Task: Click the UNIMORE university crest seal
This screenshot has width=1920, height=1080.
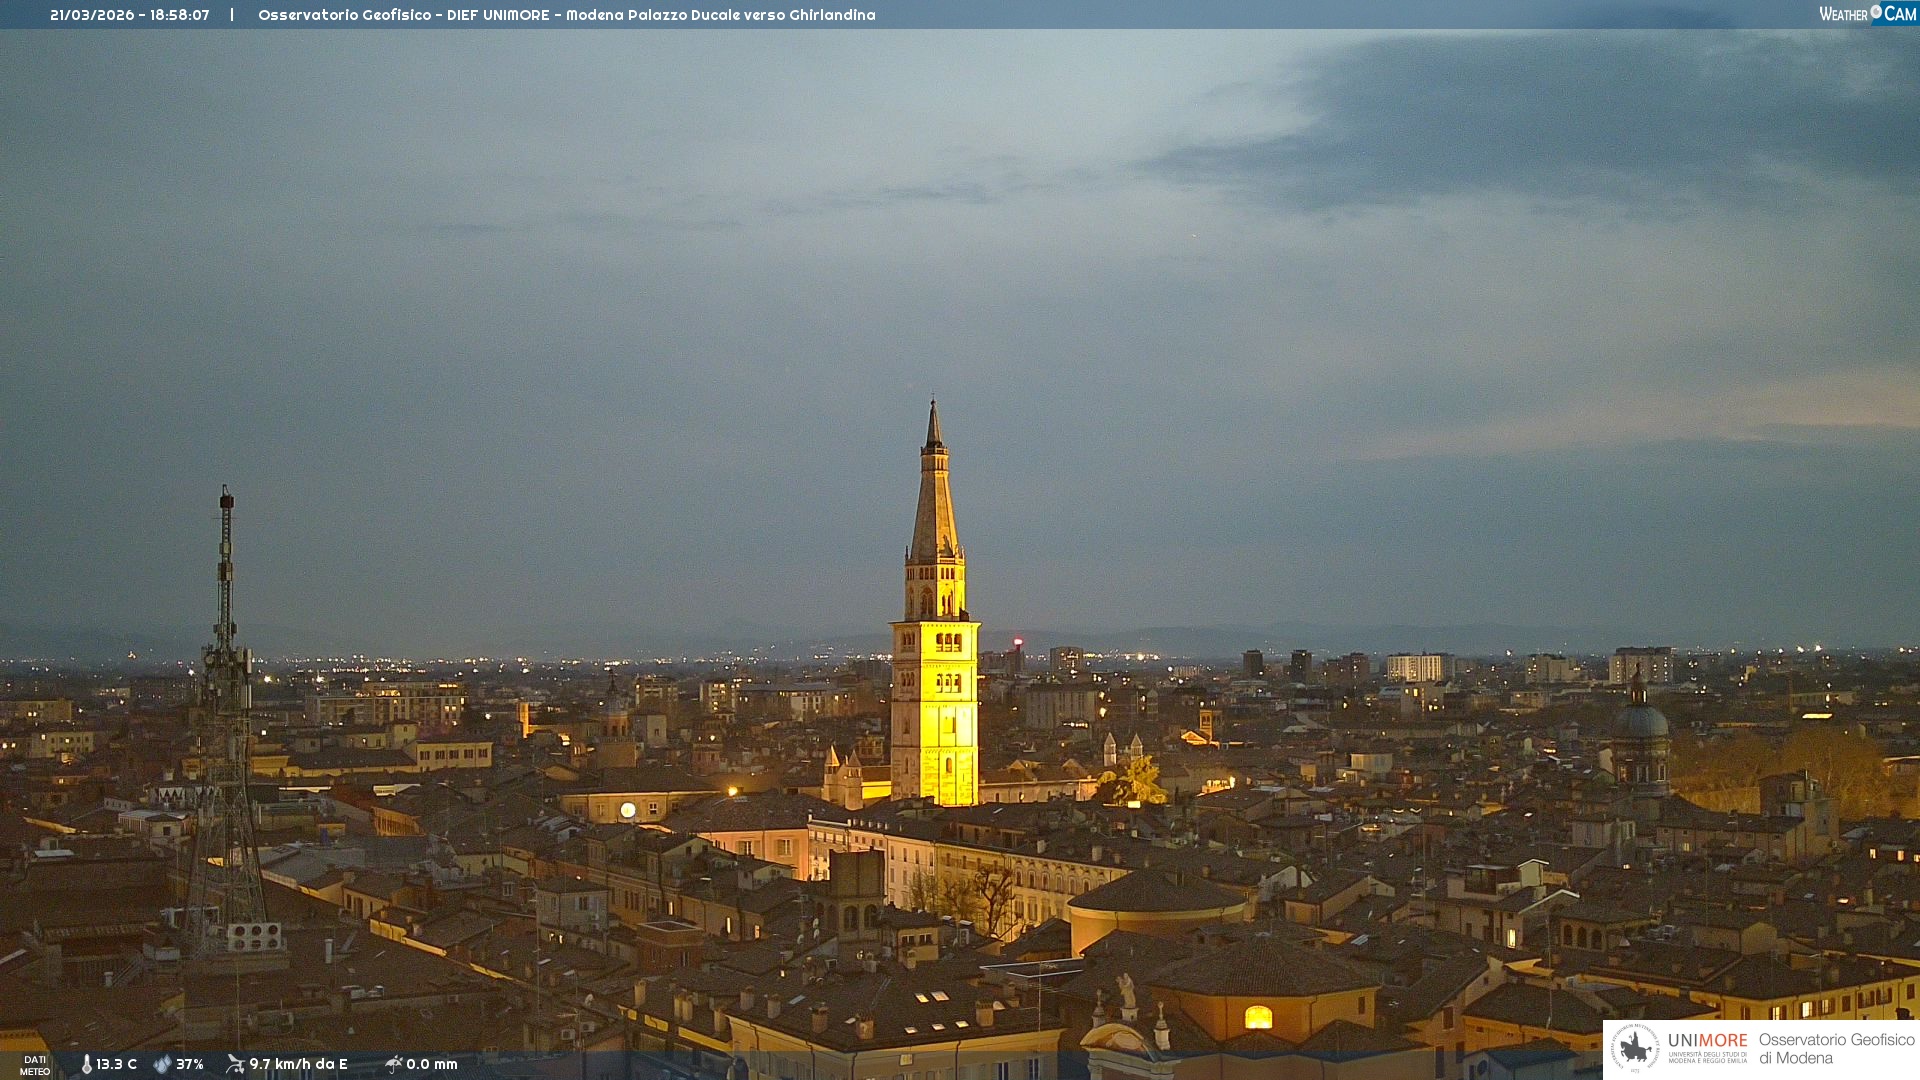Action: tap(1635, 1049)
